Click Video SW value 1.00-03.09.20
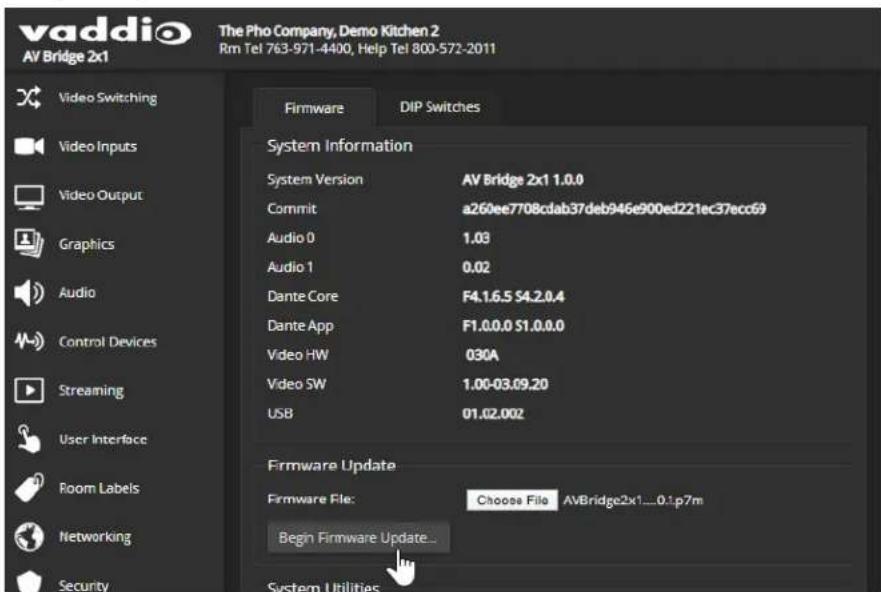Image resolution: width=881 pixels, height=592 pixels. point(505,384)
